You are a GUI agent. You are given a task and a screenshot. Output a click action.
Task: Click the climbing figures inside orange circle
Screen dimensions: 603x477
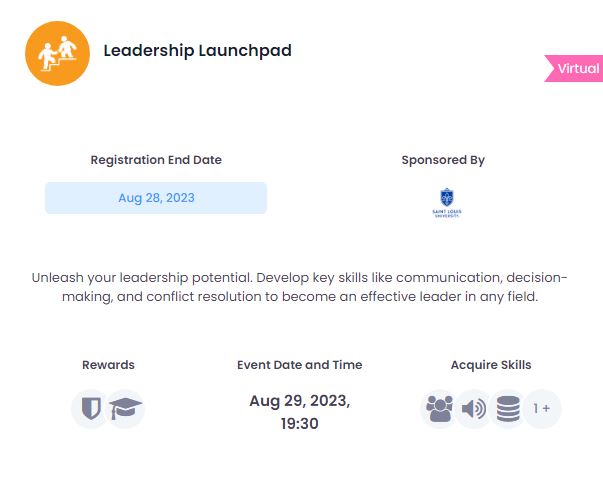57,53
